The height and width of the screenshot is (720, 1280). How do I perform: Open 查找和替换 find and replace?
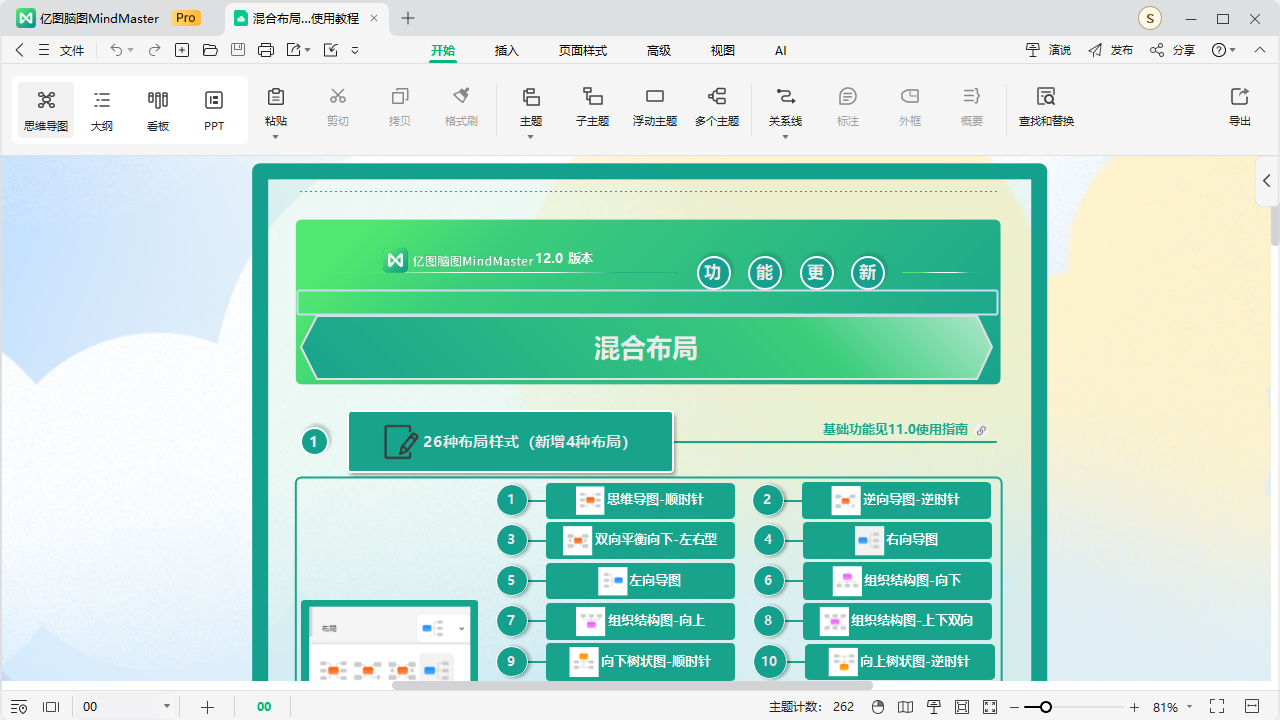pyautogui.click(x=1046, y=108)
